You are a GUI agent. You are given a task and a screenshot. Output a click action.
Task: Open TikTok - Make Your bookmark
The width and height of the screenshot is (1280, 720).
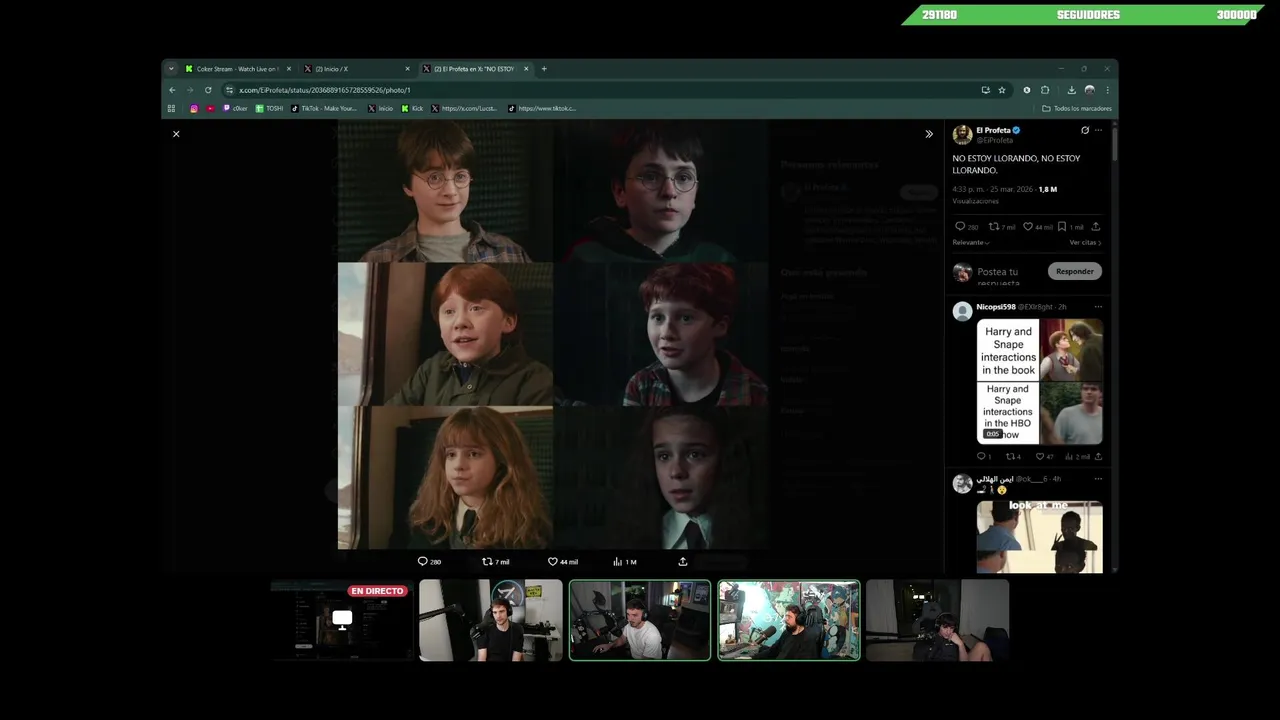(324, 108)
